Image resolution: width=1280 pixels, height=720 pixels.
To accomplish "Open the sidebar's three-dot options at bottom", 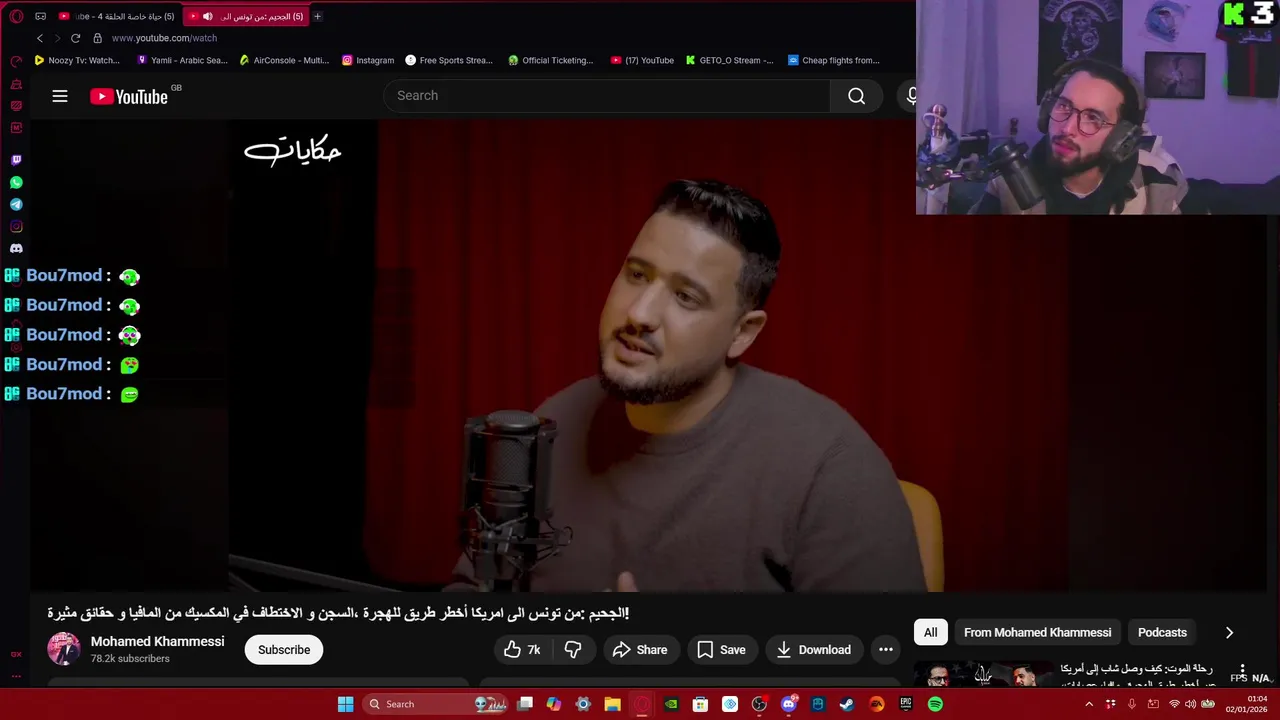I will pos(16,676).
